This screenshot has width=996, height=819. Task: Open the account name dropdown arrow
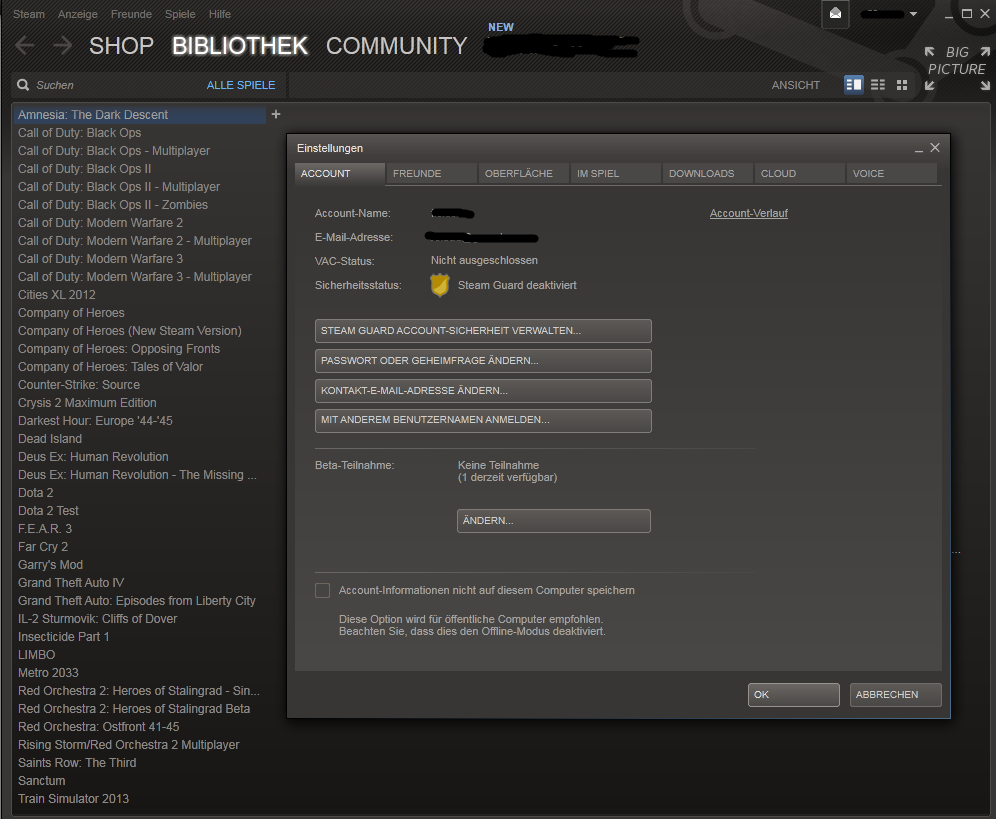(x=913, y=14)
